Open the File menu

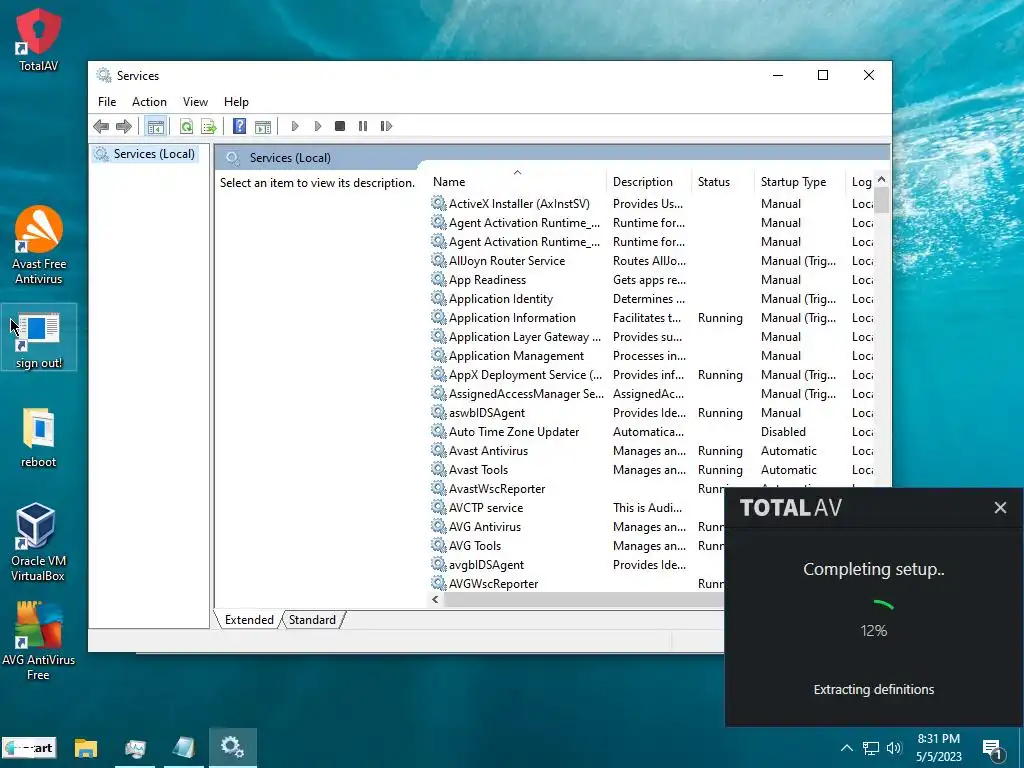pyautogui.click(x=107, y=102)
